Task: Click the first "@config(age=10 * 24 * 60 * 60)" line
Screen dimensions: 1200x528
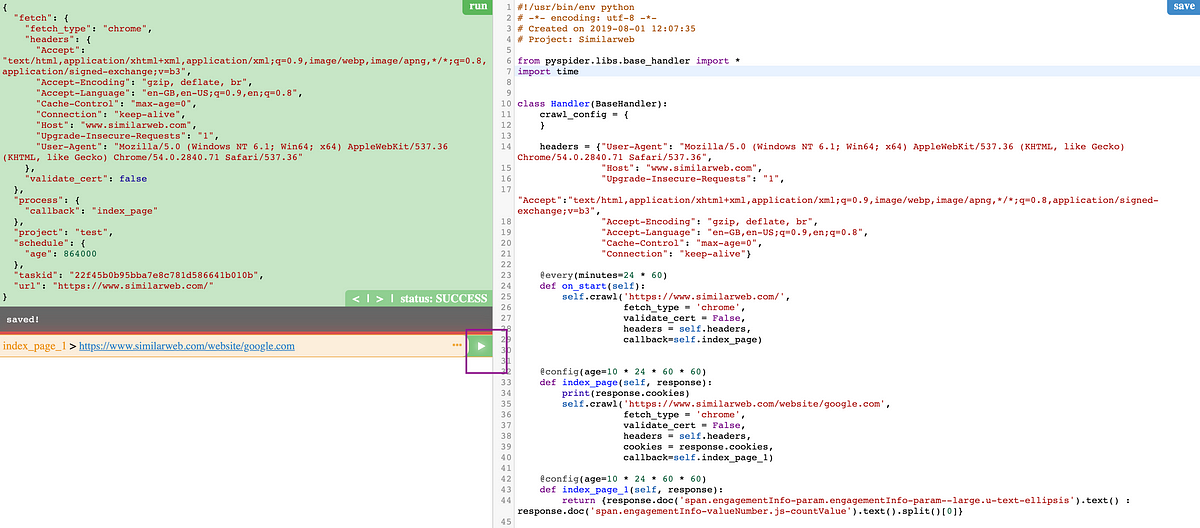Action: [623, 371]
